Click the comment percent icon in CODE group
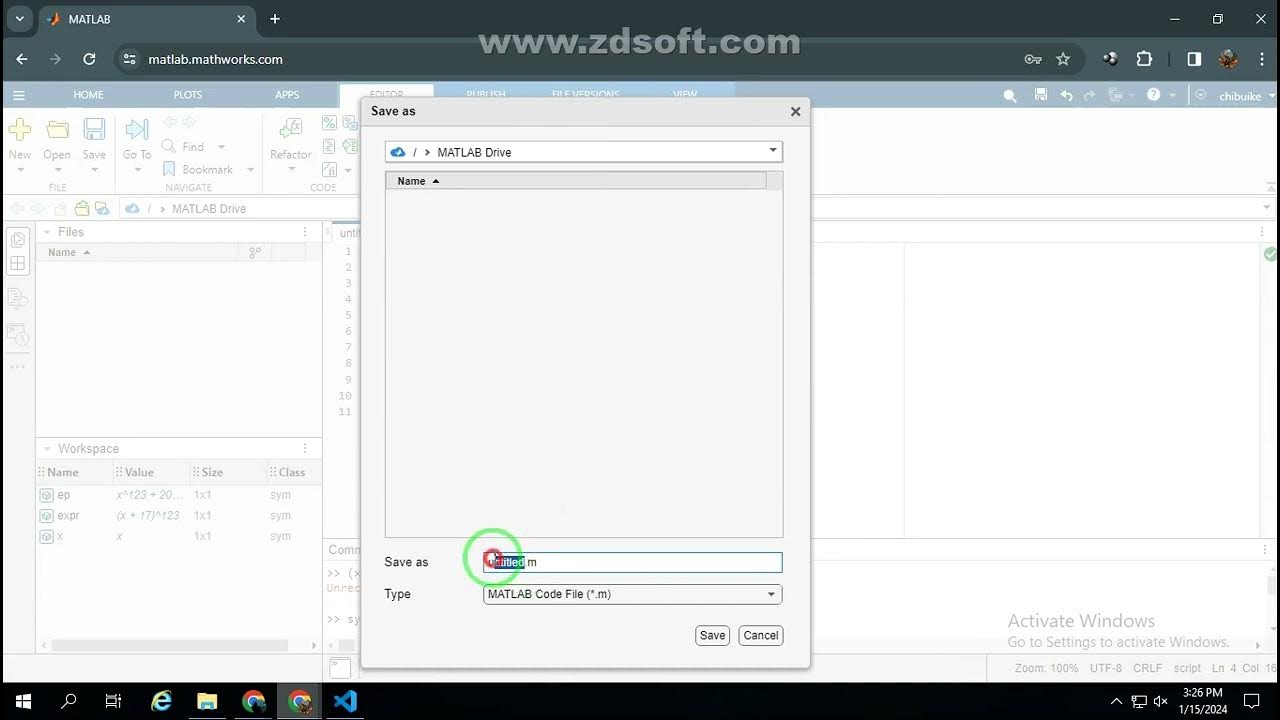The height and width of the screenshot is (720, 1280). [329, 123]
